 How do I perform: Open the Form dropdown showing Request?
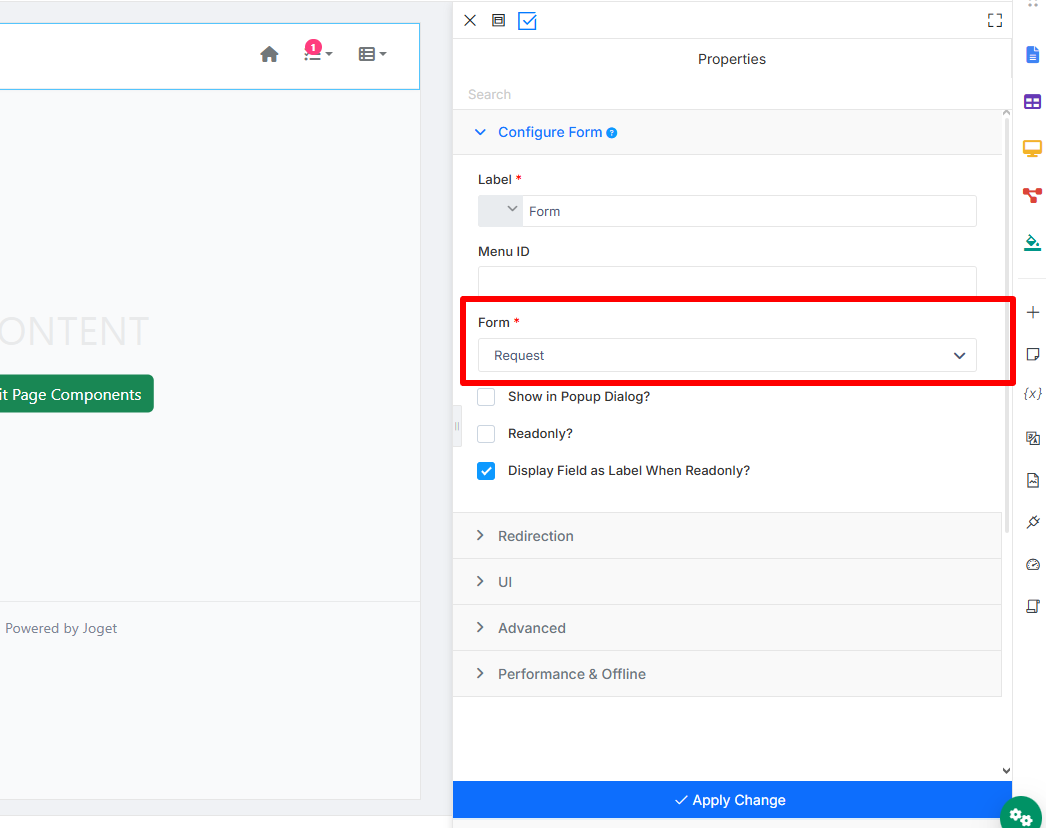(x=726, y=356)
